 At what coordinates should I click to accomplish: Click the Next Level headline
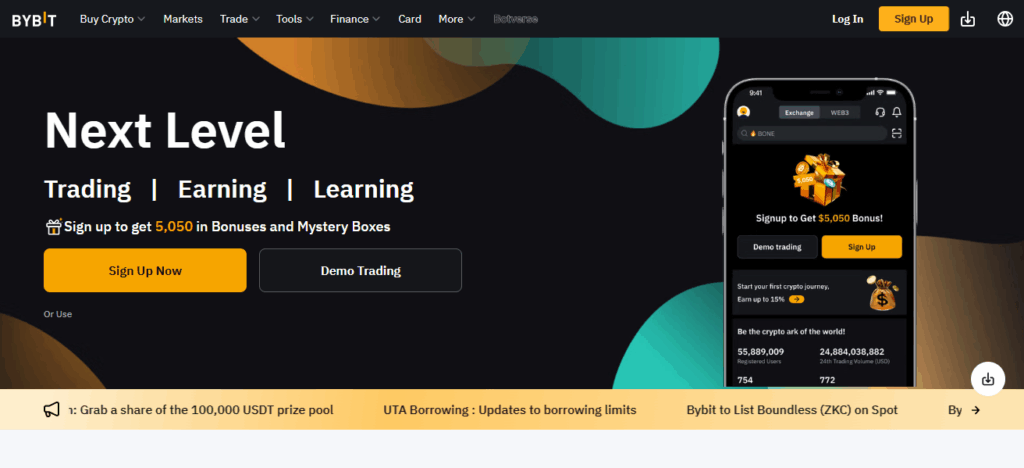pyautogui.click(x=165, y=131)
